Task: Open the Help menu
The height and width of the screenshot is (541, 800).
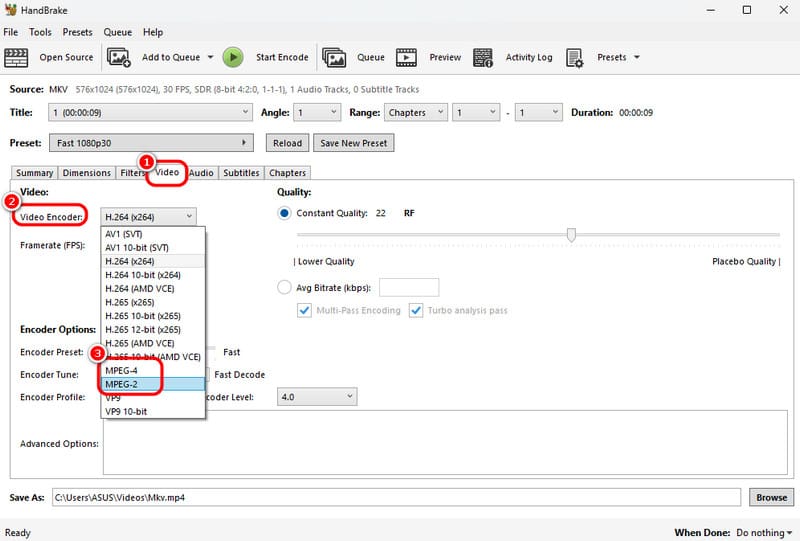Action: [153, 32]
